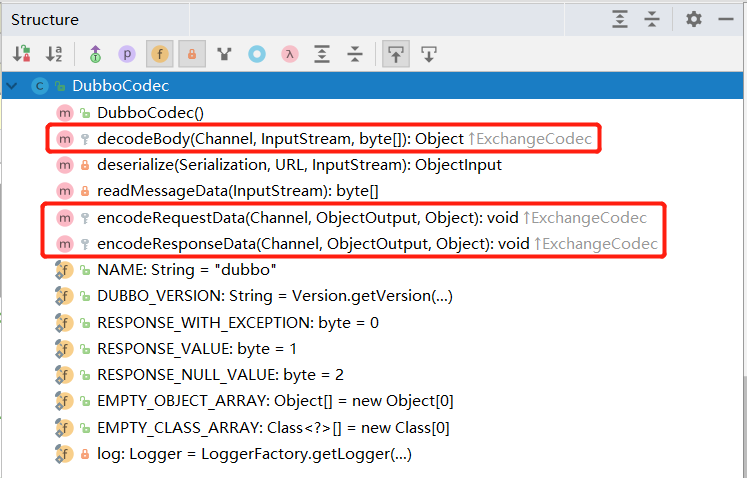Toggle Show Inherited members

(x=95, y=54)
